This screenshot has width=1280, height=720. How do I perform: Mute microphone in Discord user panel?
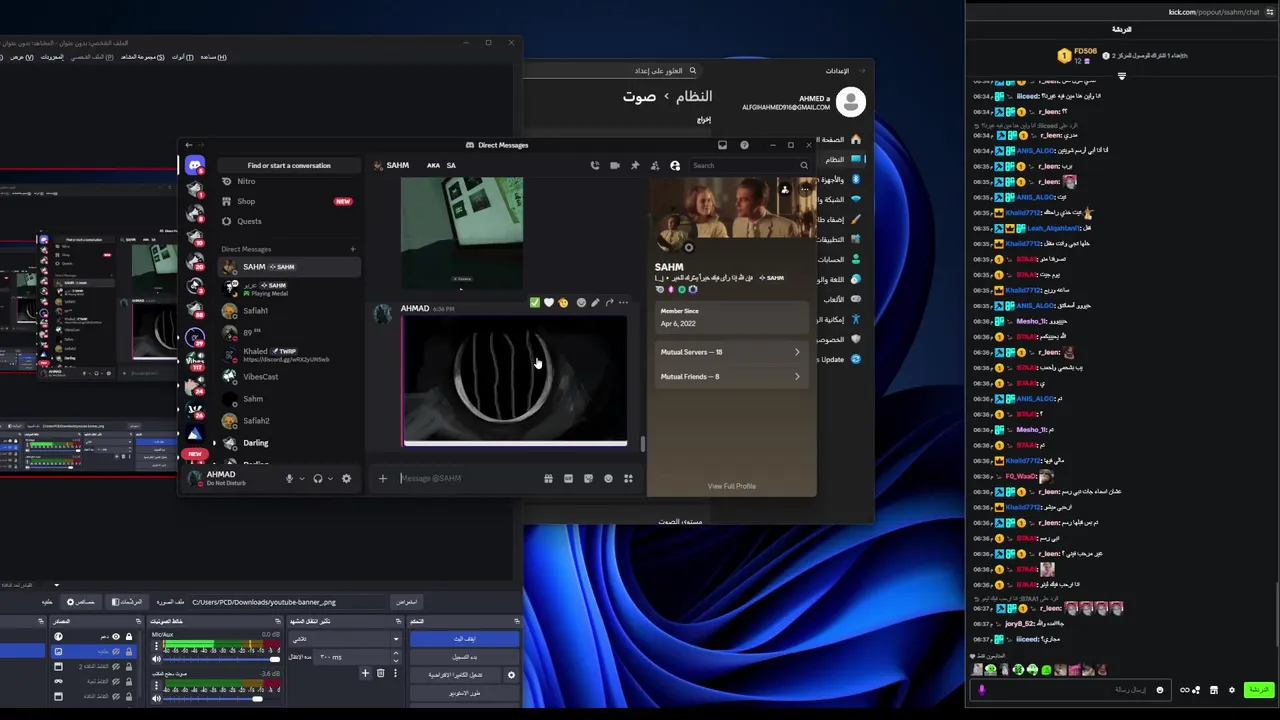point(289,478)
